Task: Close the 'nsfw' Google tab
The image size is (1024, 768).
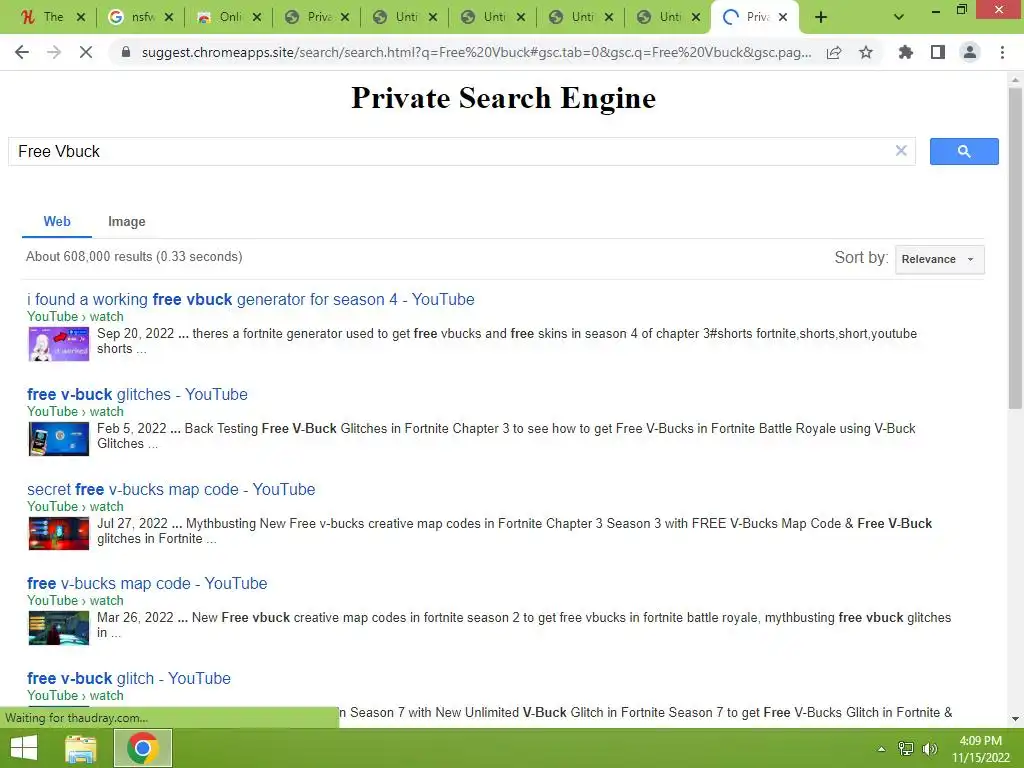Action: click(169, 18)
